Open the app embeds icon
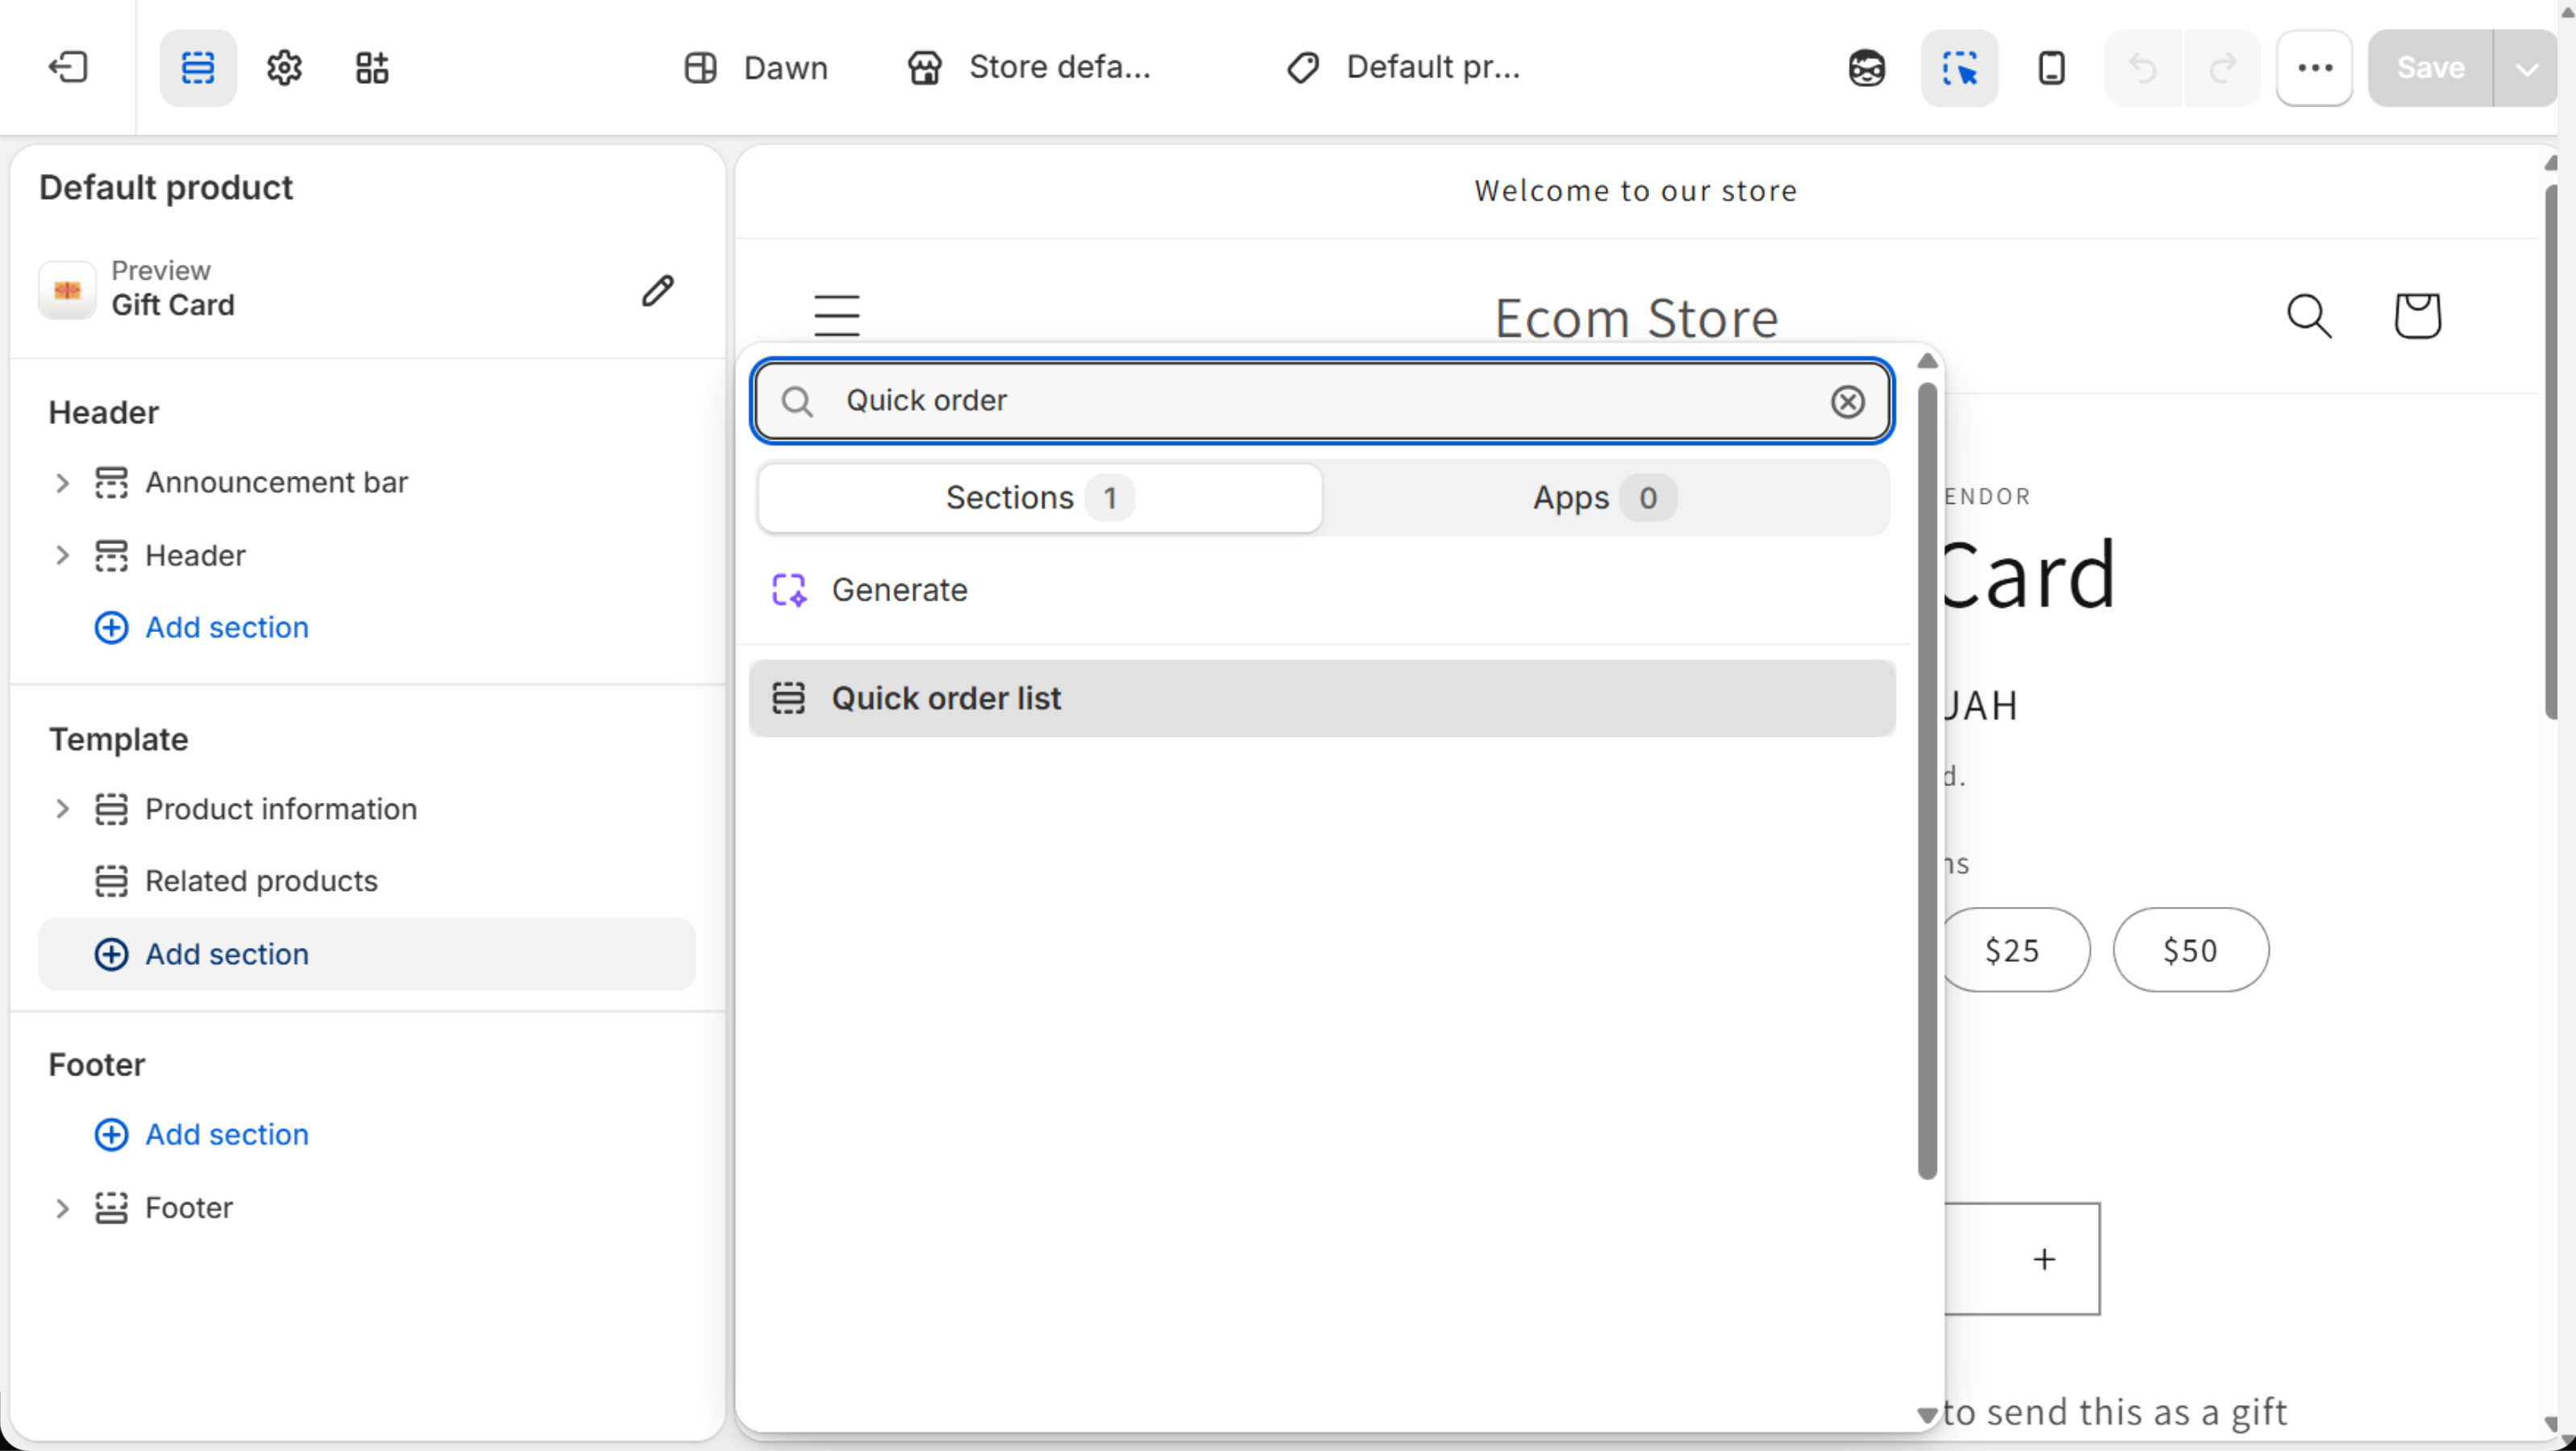Screen dimensions: 2576x1451 [x=372, y=67]
